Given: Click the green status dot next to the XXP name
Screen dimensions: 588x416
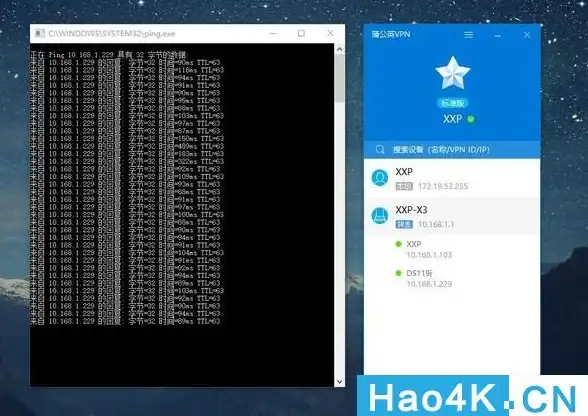Looking at the screenshot, I should 471,119.
